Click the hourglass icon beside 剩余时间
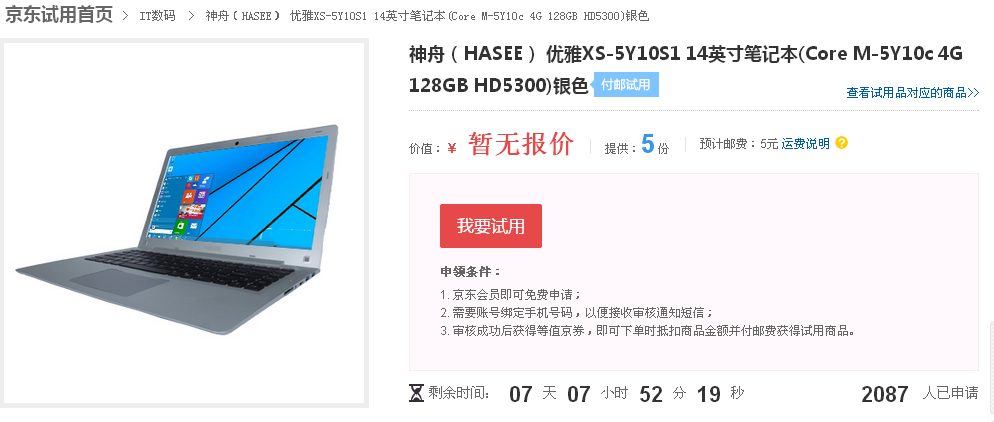 [416, 393]
